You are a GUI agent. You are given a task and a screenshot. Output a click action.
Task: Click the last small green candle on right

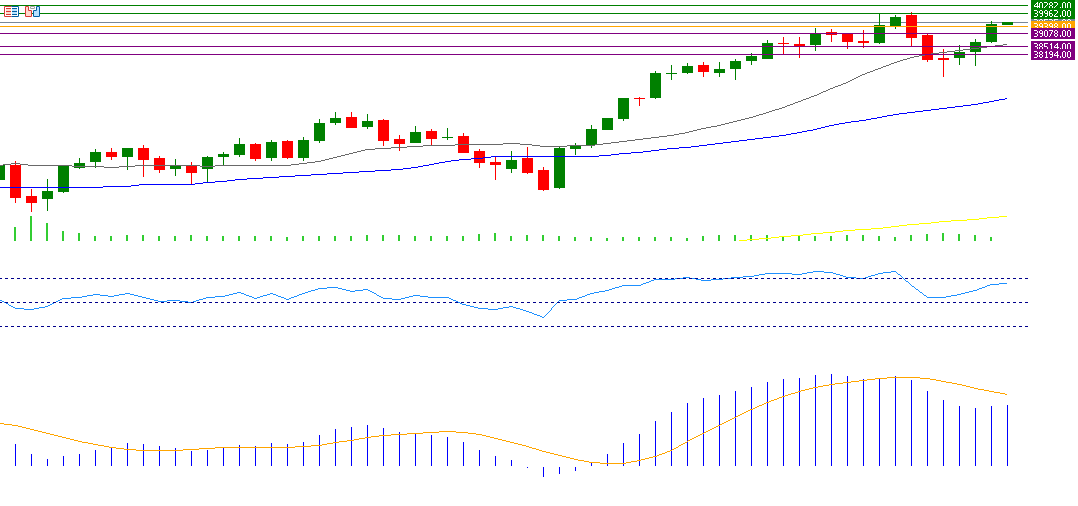[1007, 23]
